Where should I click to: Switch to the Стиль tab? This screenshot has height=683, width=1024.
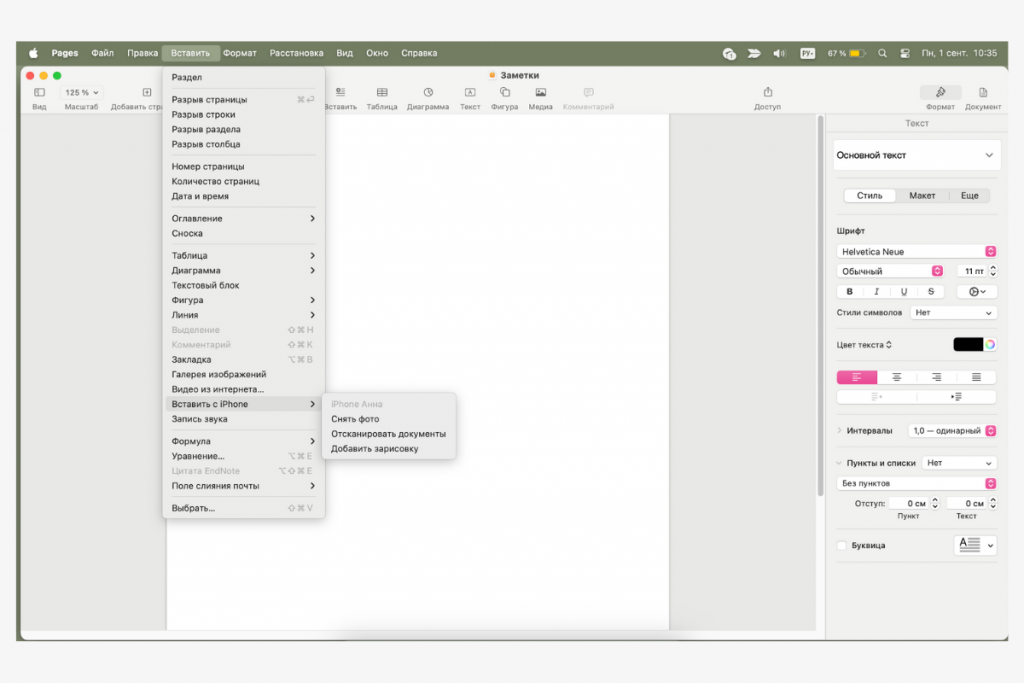click(x=869, y=196)
